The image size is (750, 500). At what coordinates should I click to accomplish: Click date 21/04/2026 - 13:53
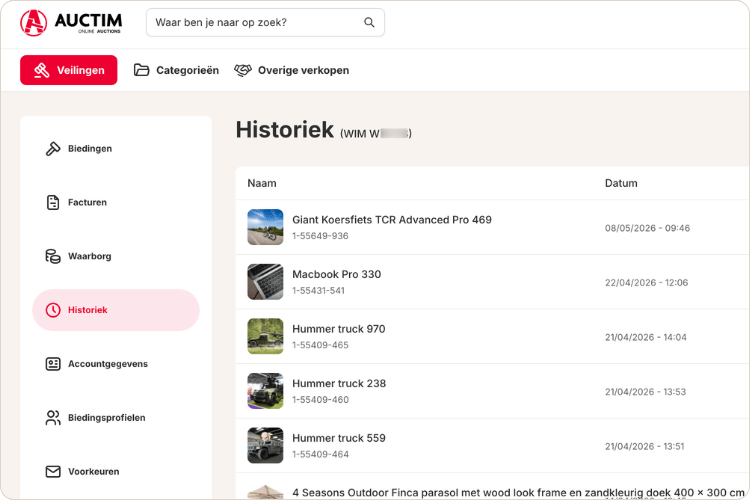[x=645, y=392]
